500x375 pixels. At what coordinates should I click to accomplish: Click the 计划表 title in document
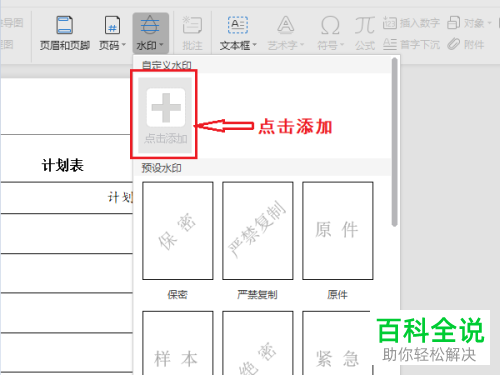point(63,165)
